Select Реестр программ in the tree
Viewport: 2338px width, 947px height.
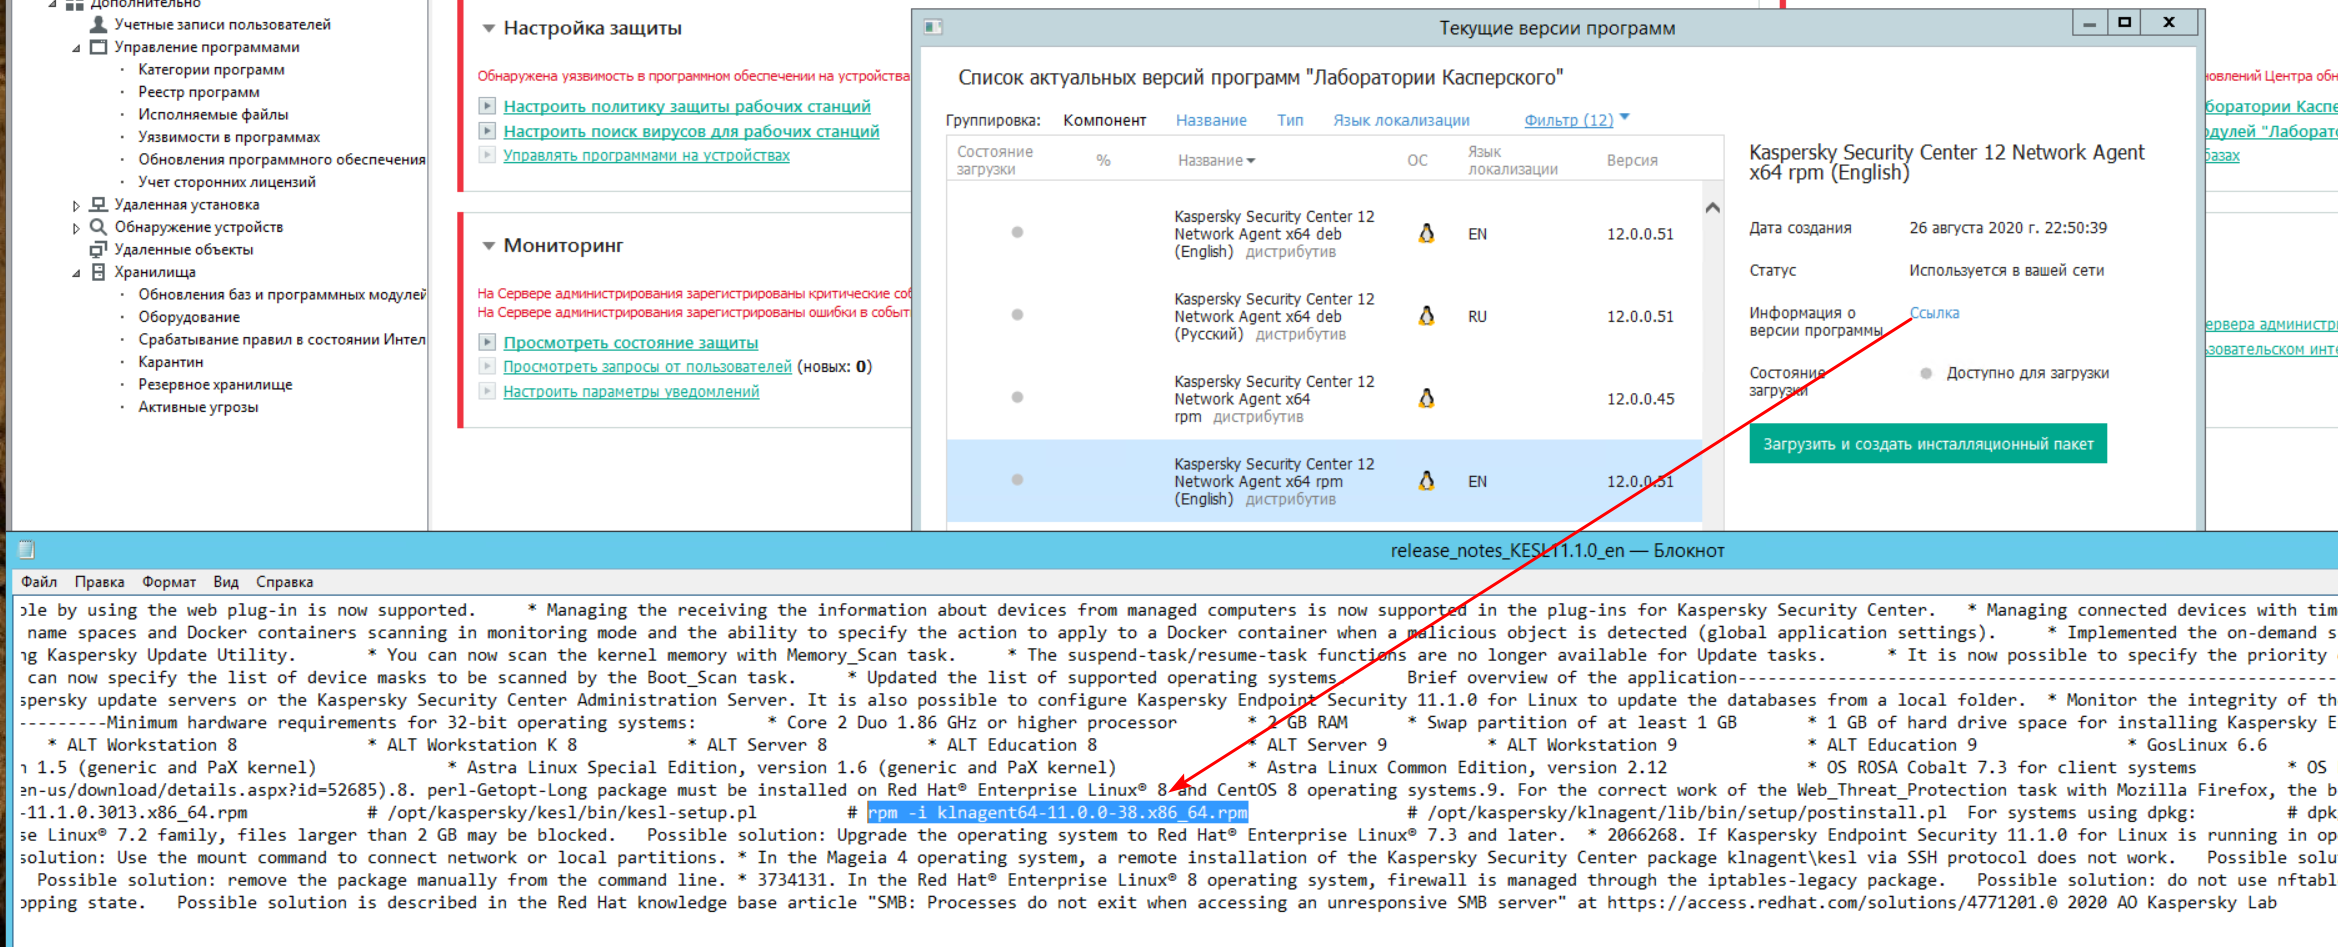click(x=199, y=92)
